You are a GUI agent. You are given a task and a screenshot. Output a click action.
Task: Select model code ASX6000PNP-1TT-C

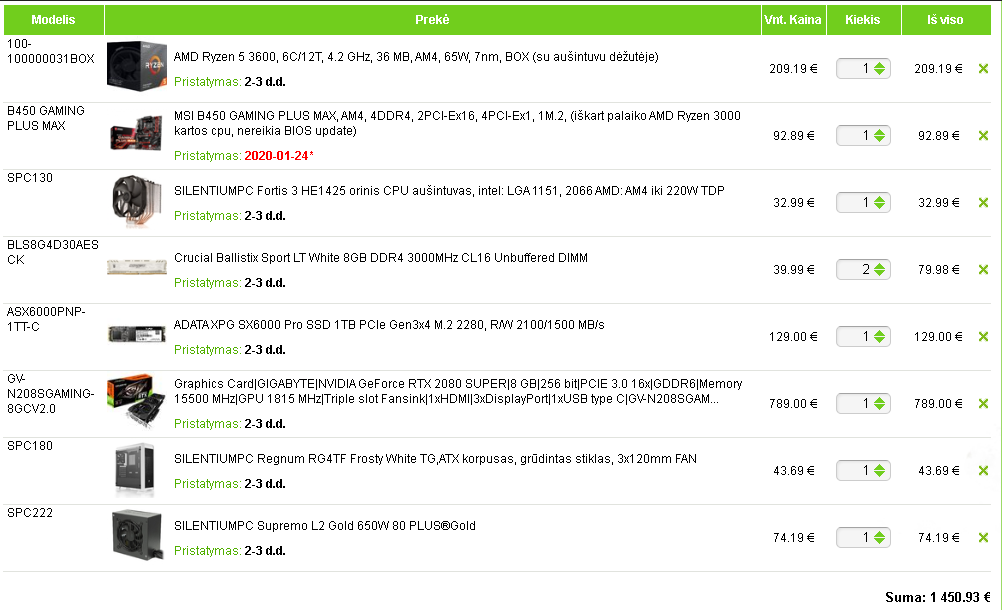pos(46,319)
